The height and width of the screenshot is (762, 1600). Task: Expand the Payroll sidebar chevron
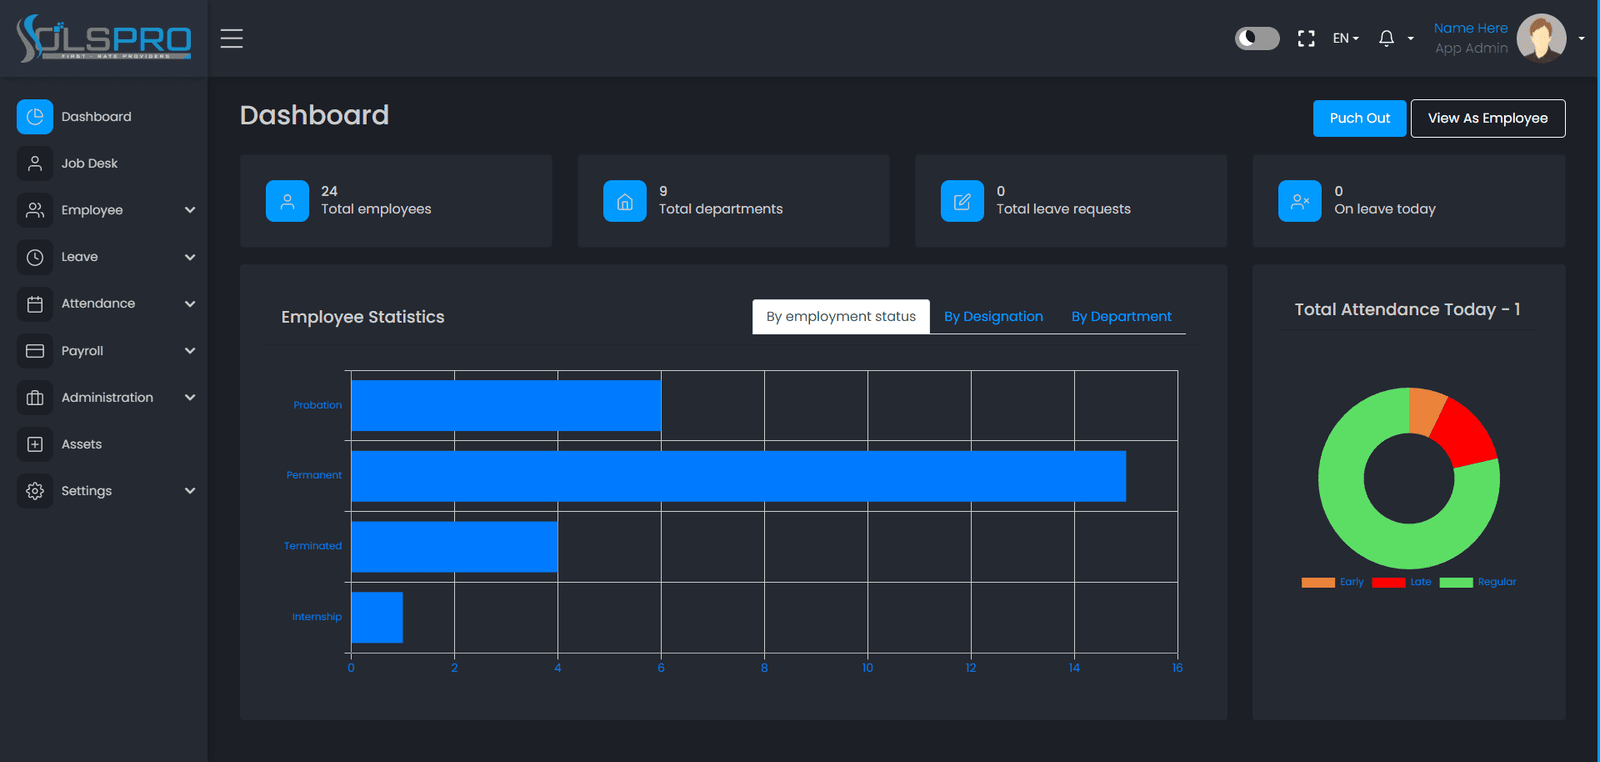190,351
